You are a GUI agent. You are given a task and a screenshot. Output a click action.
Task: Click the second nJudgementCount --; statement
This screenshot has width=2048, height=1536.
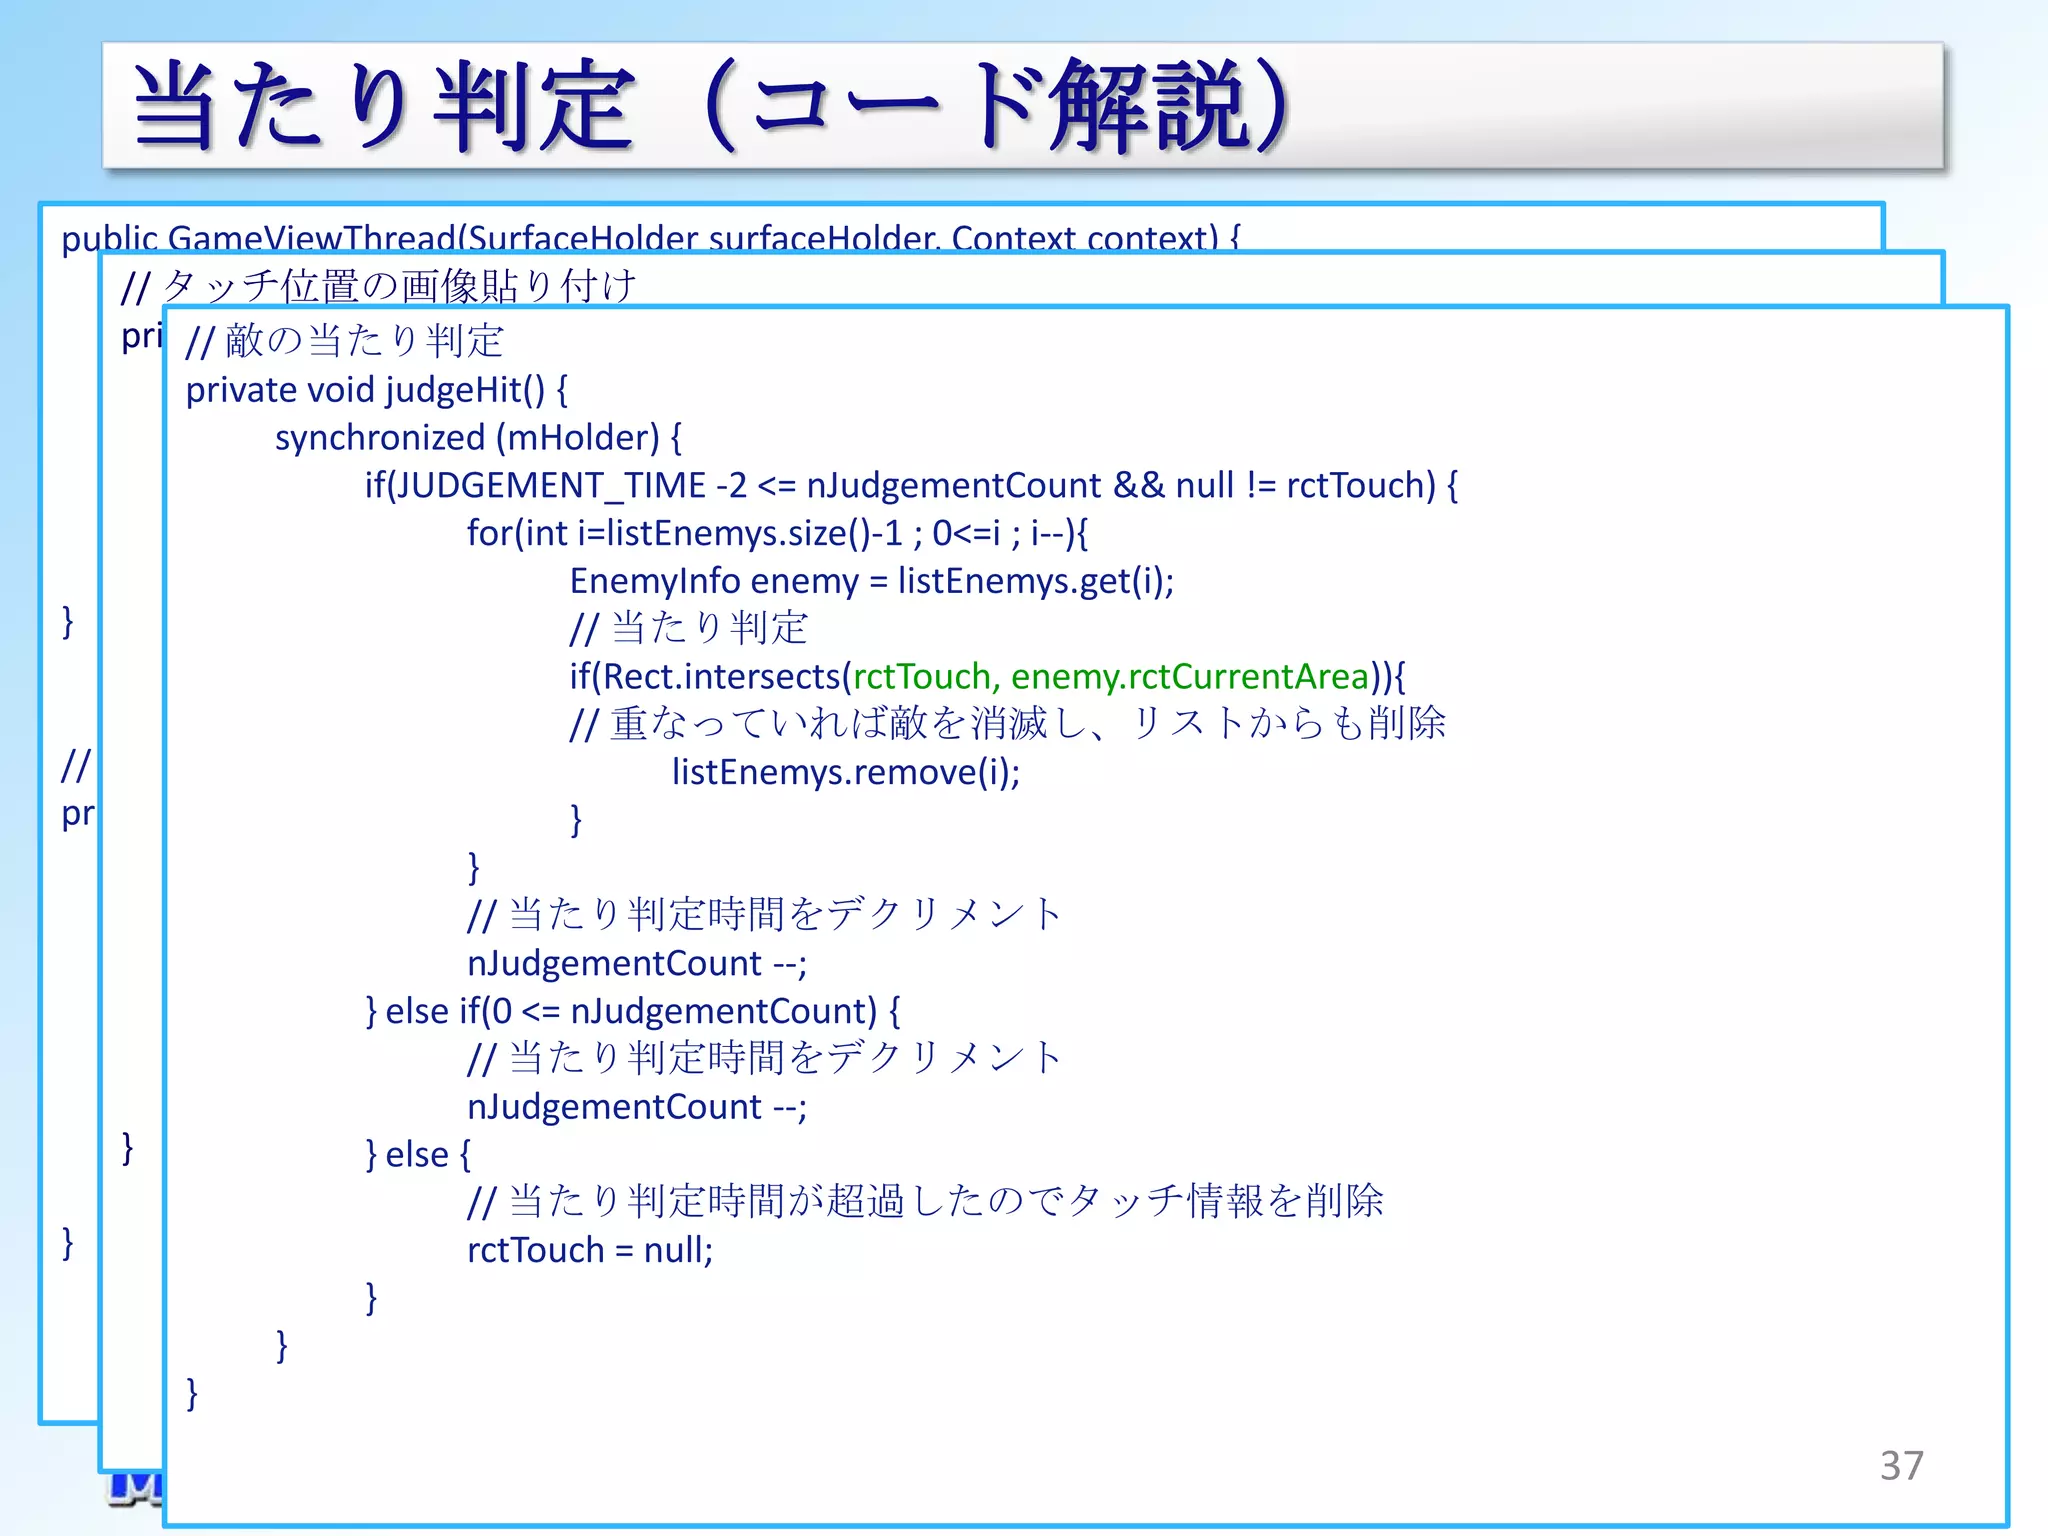pos(637,1107)
